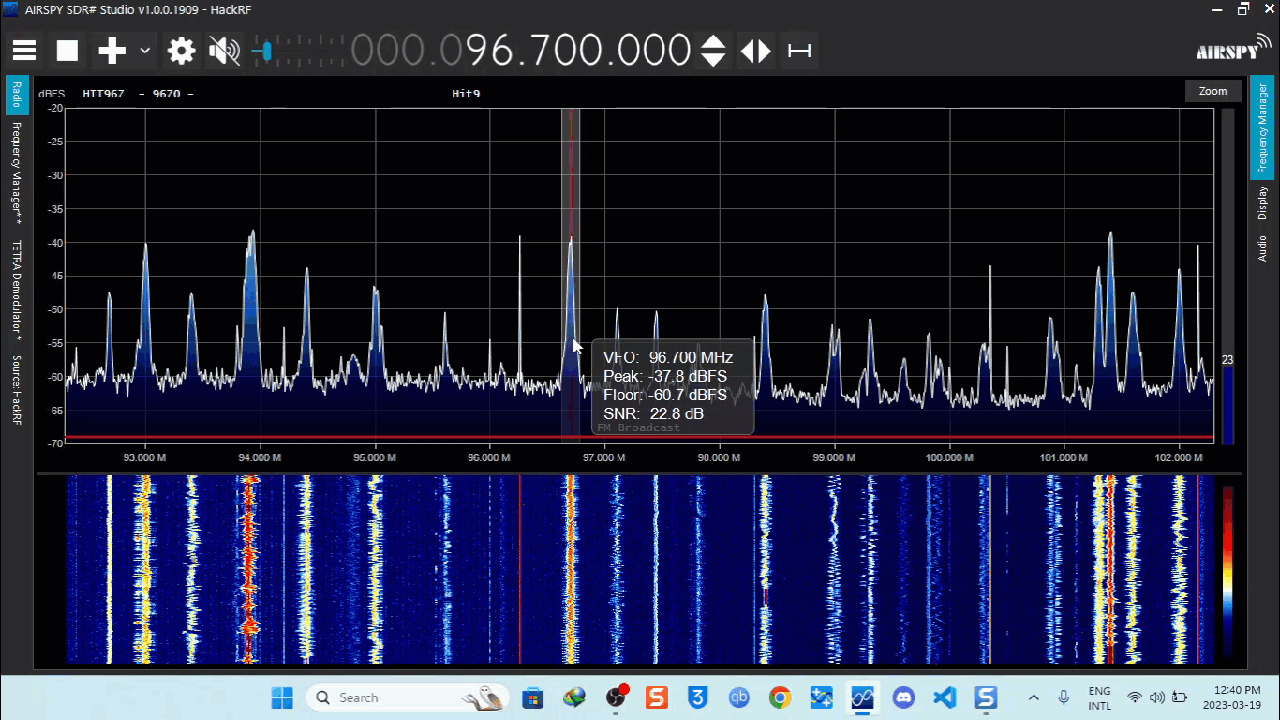Image resolution: width=1280 pixels, height=720 pixels.
Task: Open the blue S icon beside VS Code
Action: [x=986, y=697]
